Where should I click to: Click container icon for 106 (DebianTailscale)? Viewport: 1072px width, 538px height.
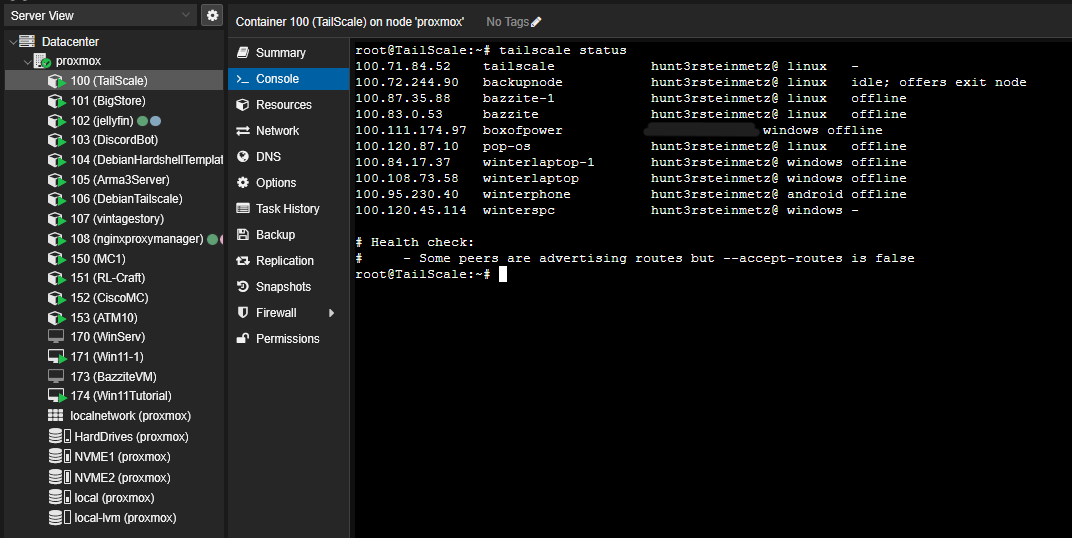tap(57, 200)
